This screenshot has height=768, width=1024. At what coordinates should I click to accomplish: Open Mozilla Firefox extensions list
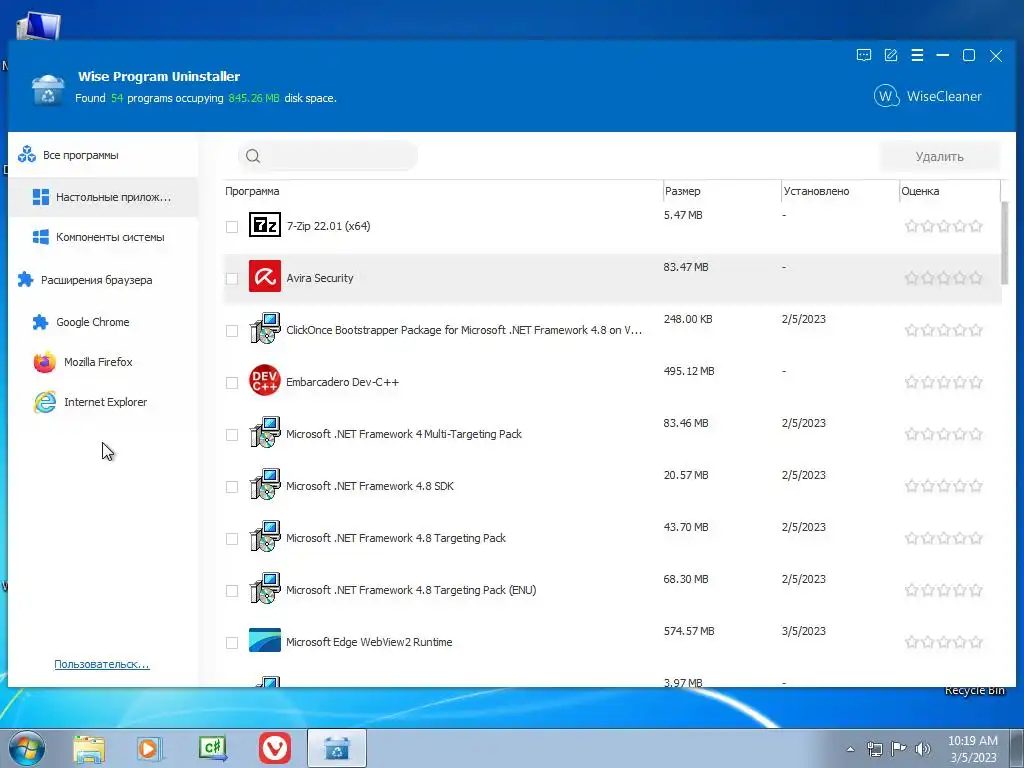[103, 362]
